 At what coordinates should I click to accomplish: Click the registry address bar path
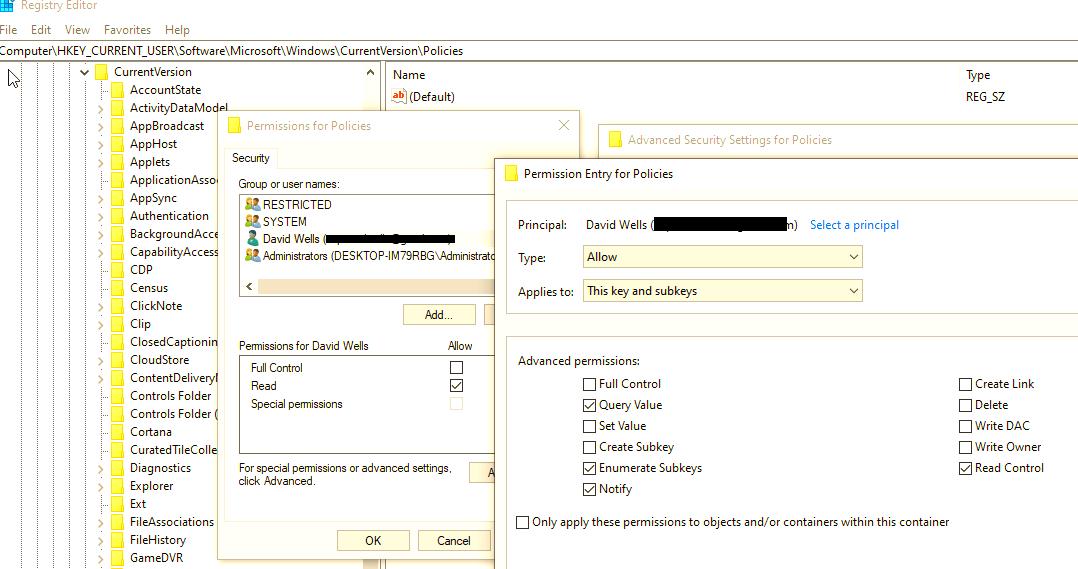click(x=231, y=51)
